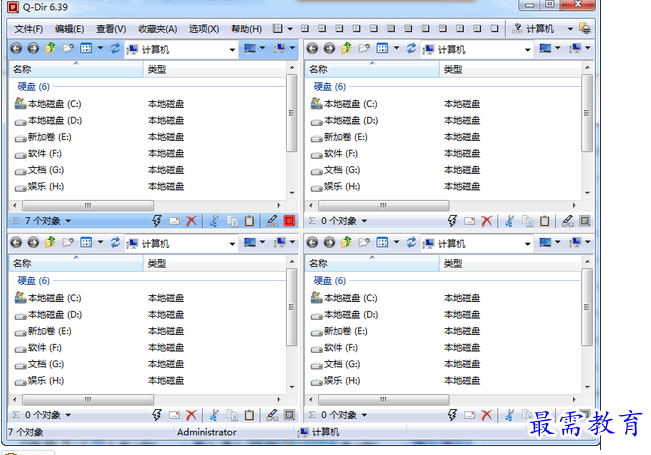Select 软件 (F:) in bottom-right pane
The image size is (651, 455).
click(x=334, y=348)
